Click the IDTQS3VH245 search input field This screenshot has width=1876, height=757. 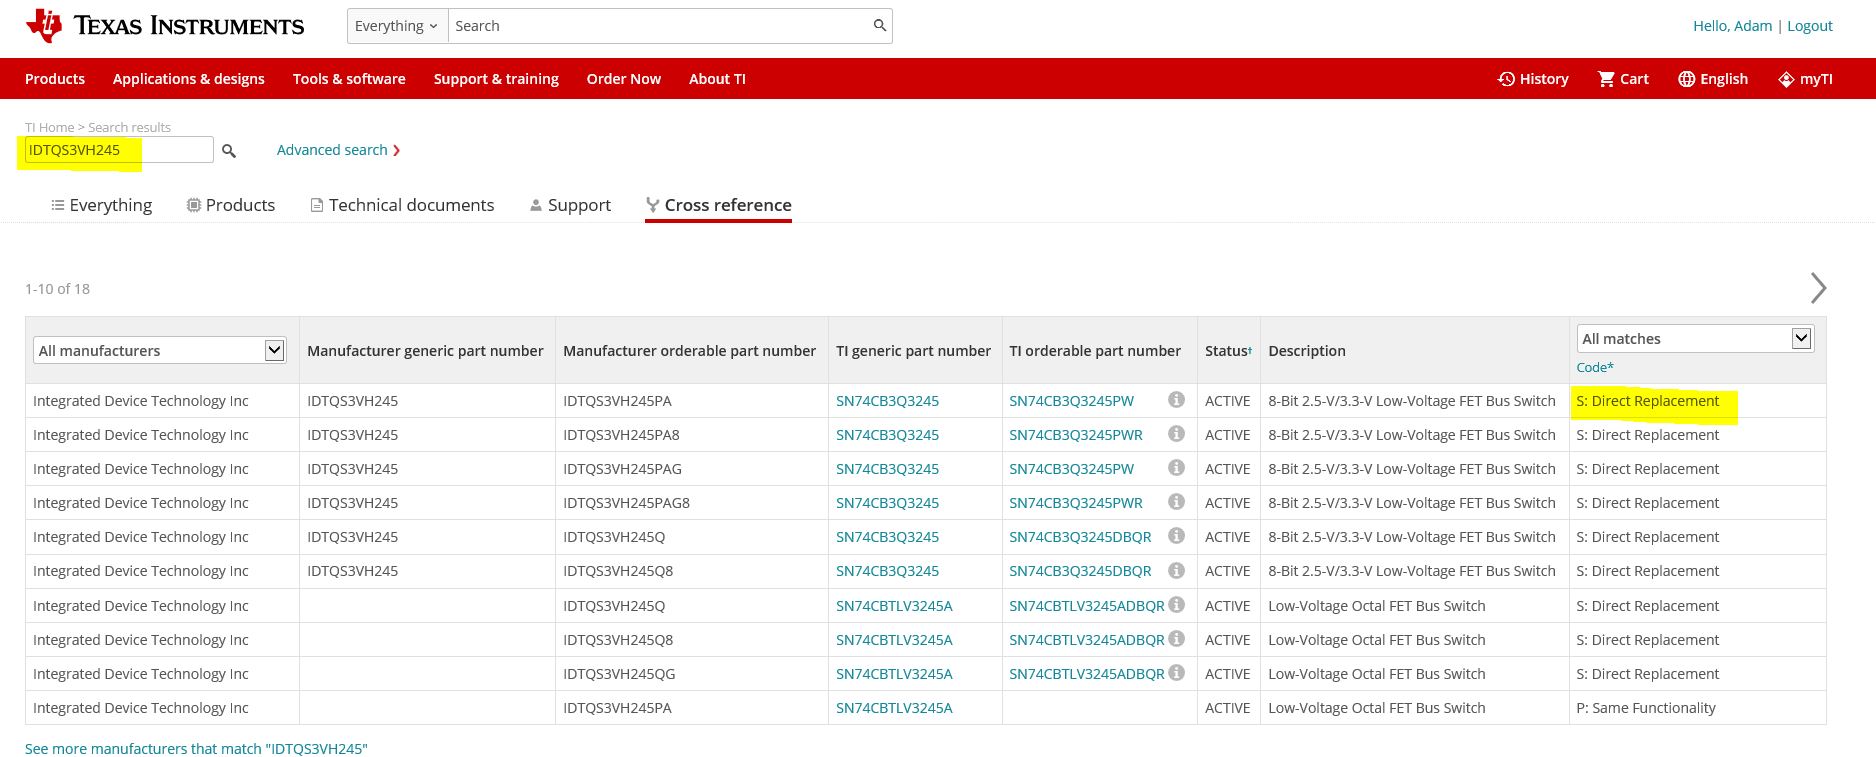[x=119, y=150]
